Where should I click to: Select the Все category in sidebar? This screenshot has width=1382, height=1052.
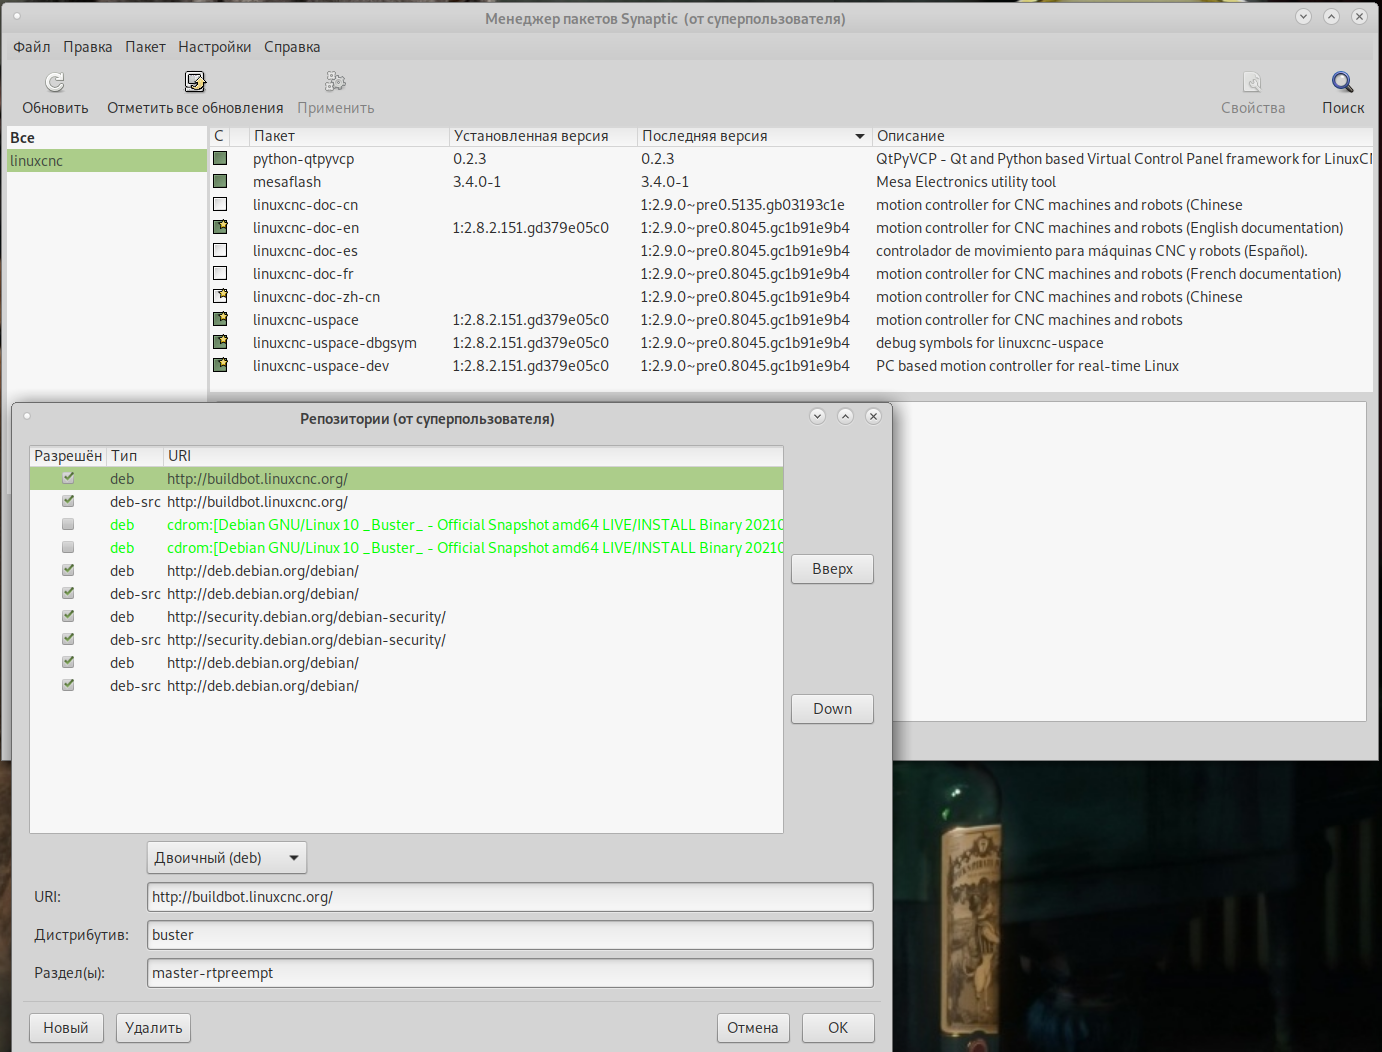click(106, 138)
